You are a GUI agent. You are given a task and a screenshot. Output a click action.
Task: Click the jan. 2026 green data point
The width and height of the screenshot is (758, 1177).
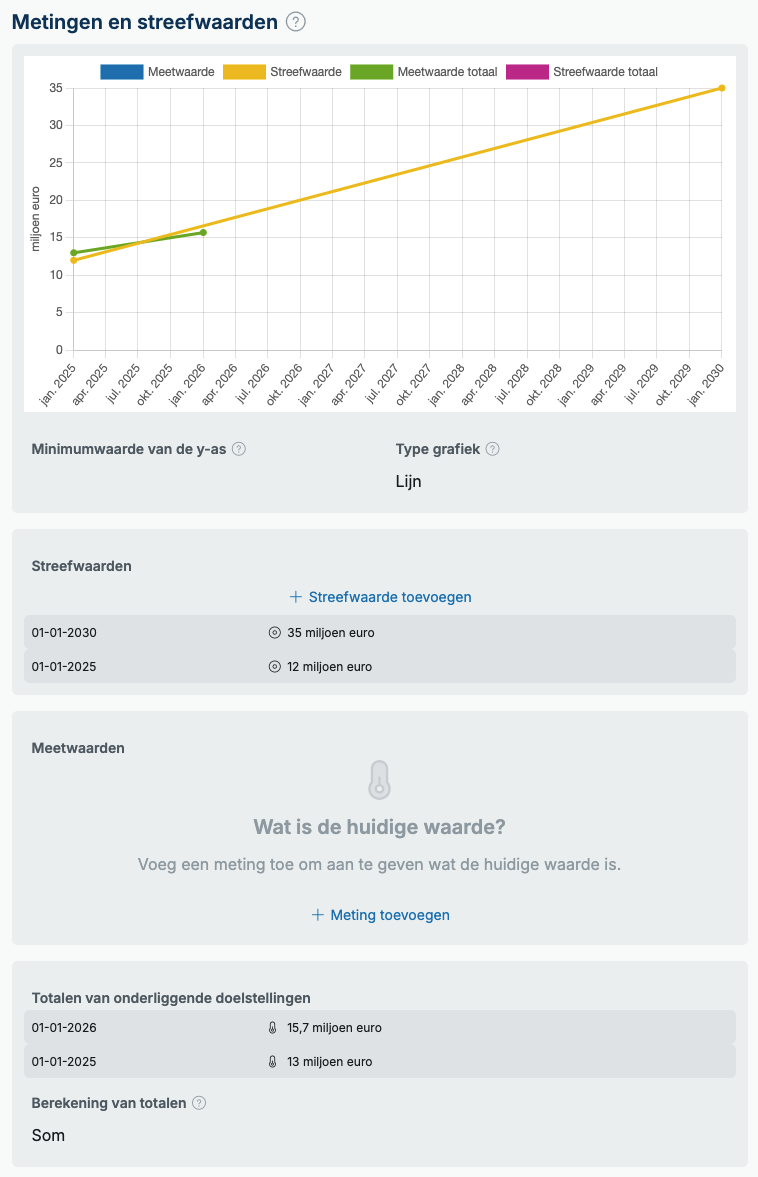pyautogui.click(x=203, y=233)
